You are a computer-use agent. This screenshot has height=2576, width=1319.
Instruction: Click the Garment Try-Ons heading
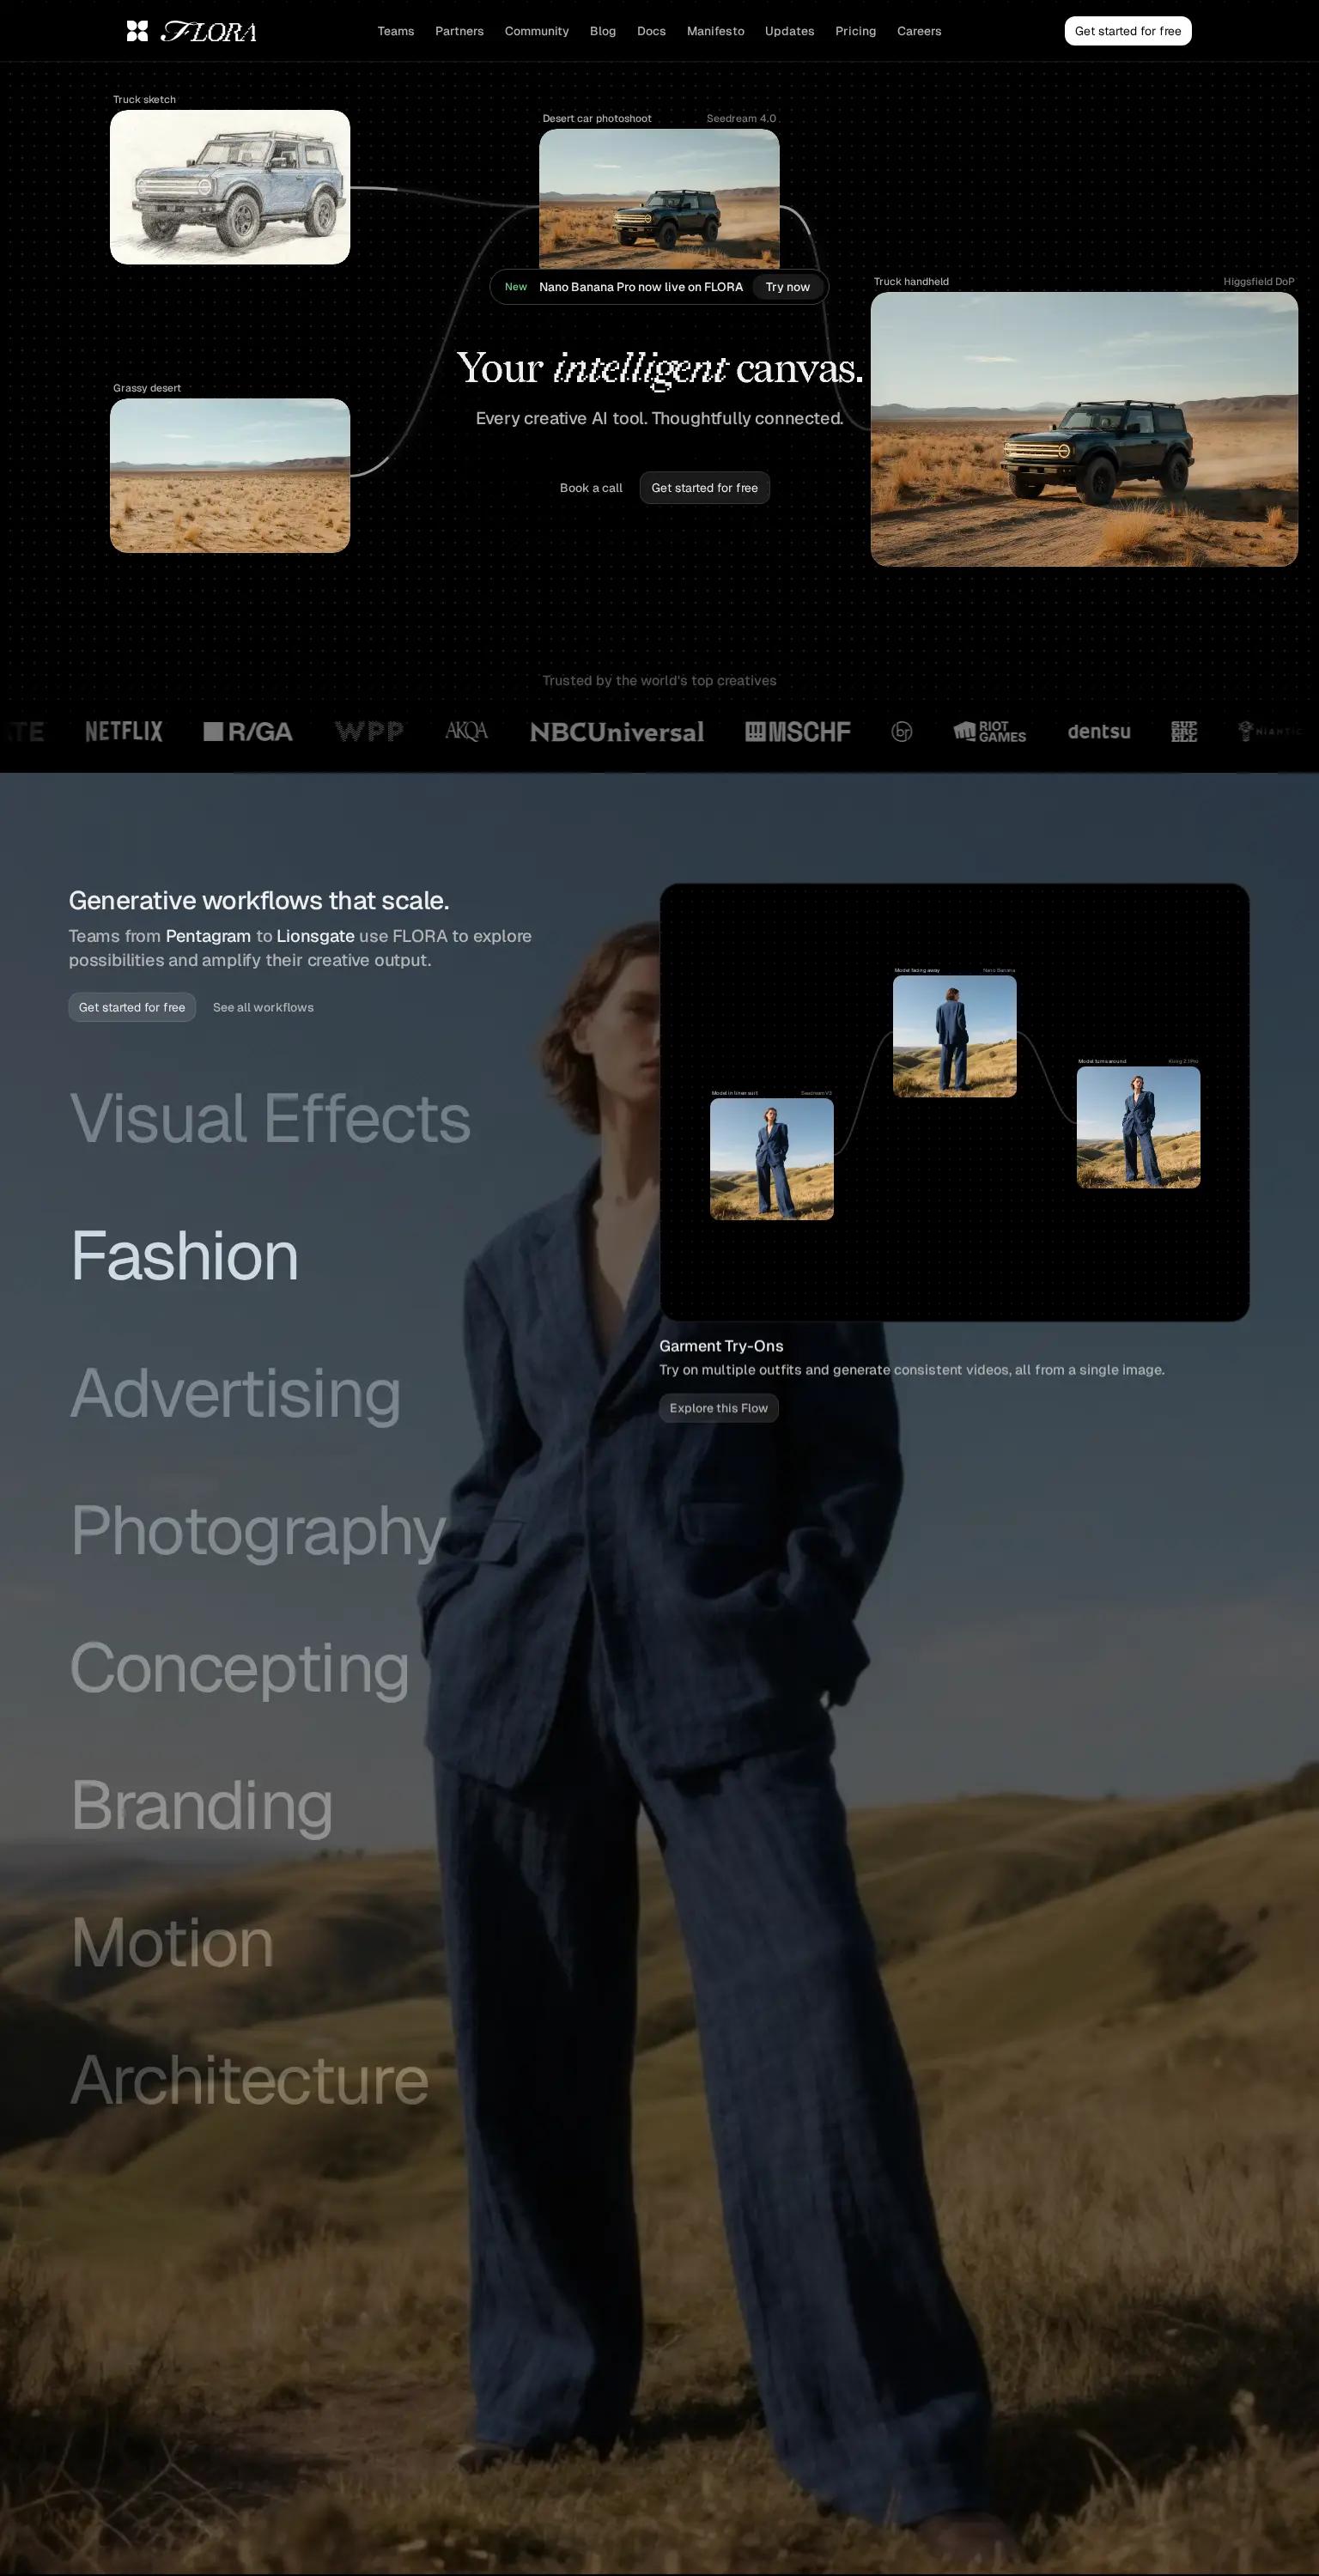721,1346
